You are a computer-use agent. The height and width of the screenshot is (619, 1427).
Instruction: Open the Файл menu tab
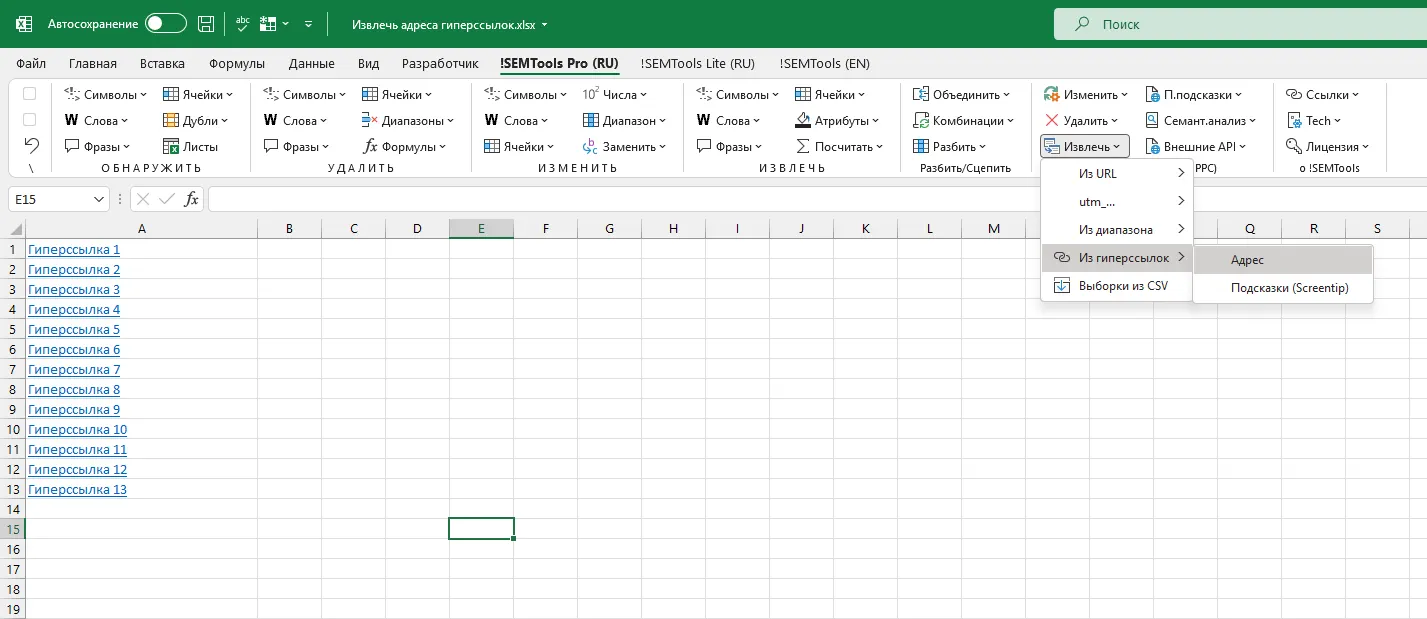click(x=31, y=63)
